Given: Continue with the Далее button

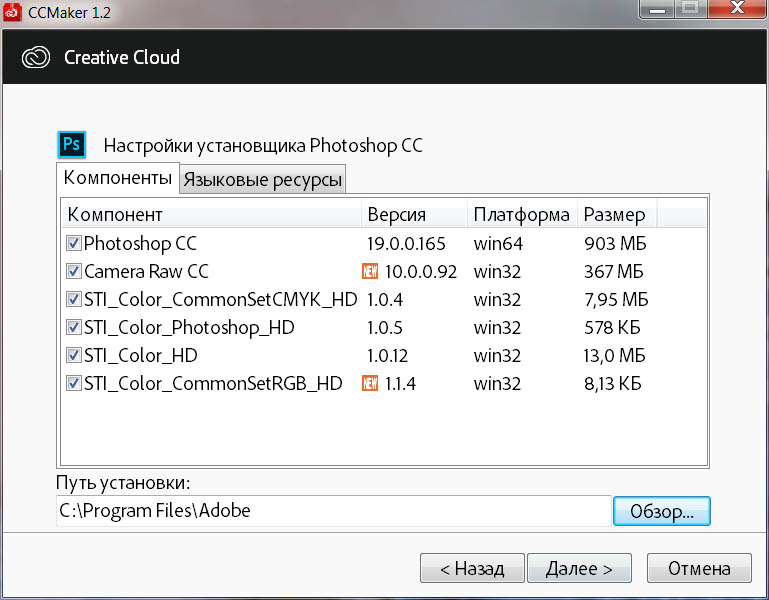Looking at the screenshot, I should point(579,568).
